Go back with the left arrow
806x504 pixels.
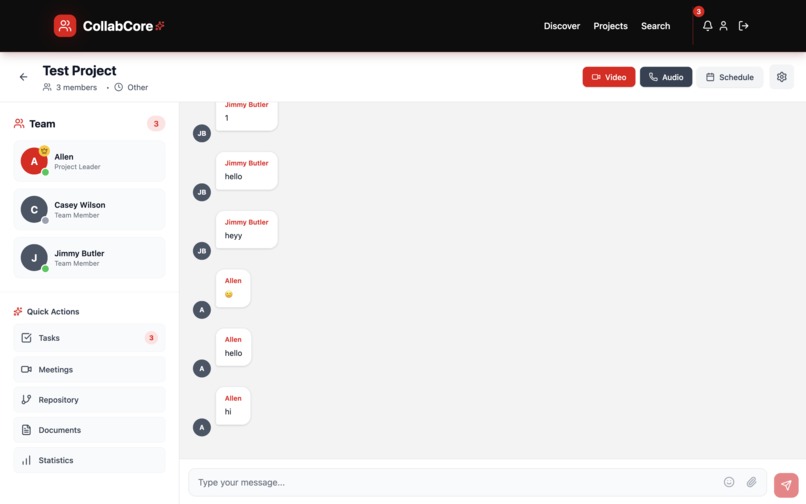point(24,77)
